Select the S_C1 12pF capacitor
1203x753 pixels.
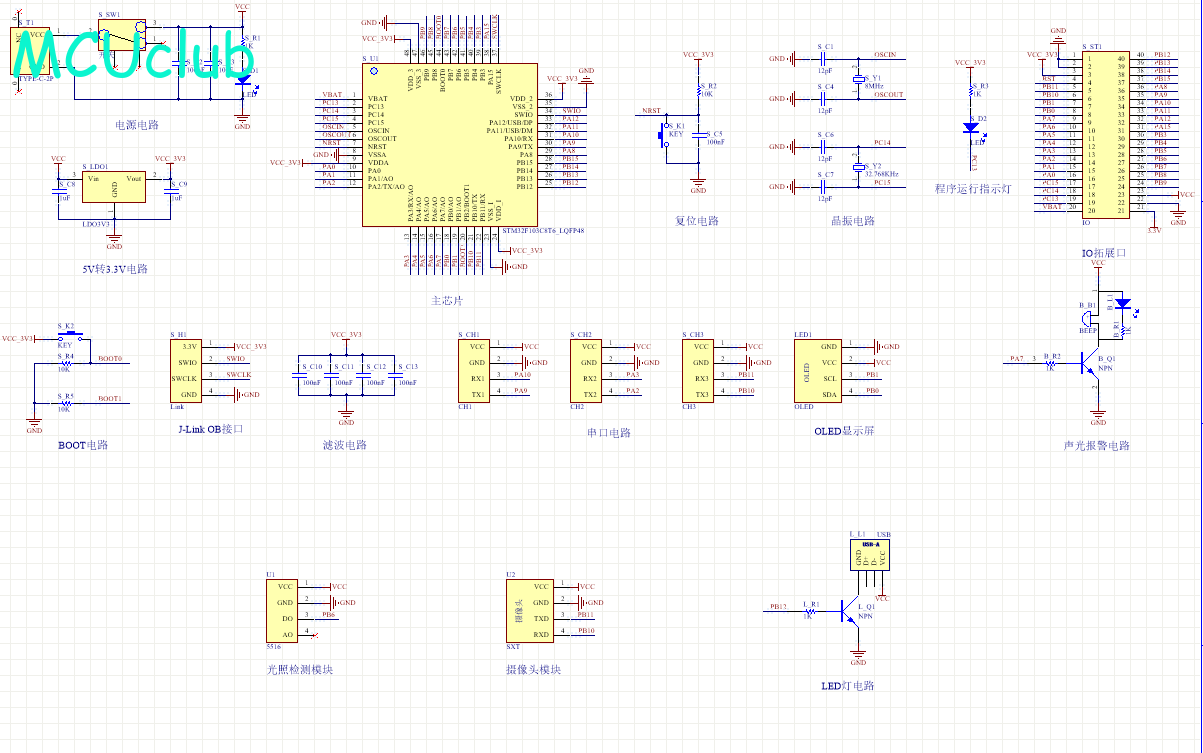[x=825, y=59]
